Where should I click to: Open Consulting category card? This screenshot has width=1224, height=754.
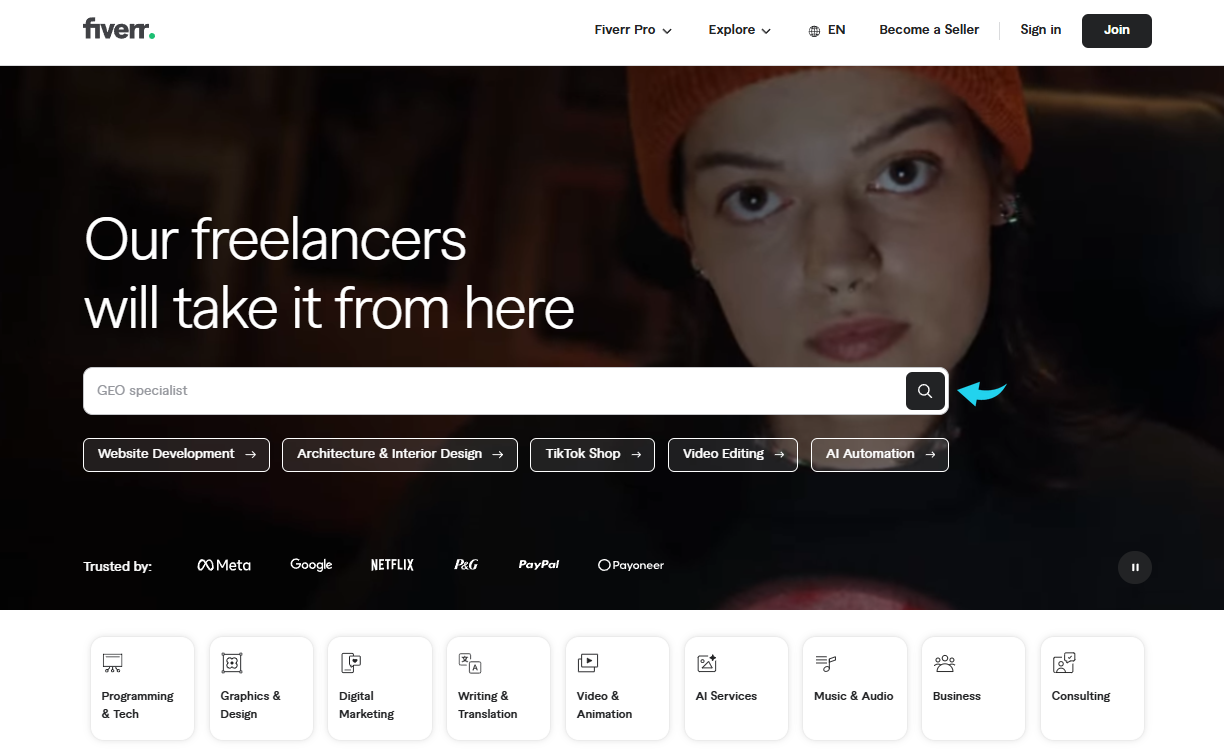point(1092,688)
